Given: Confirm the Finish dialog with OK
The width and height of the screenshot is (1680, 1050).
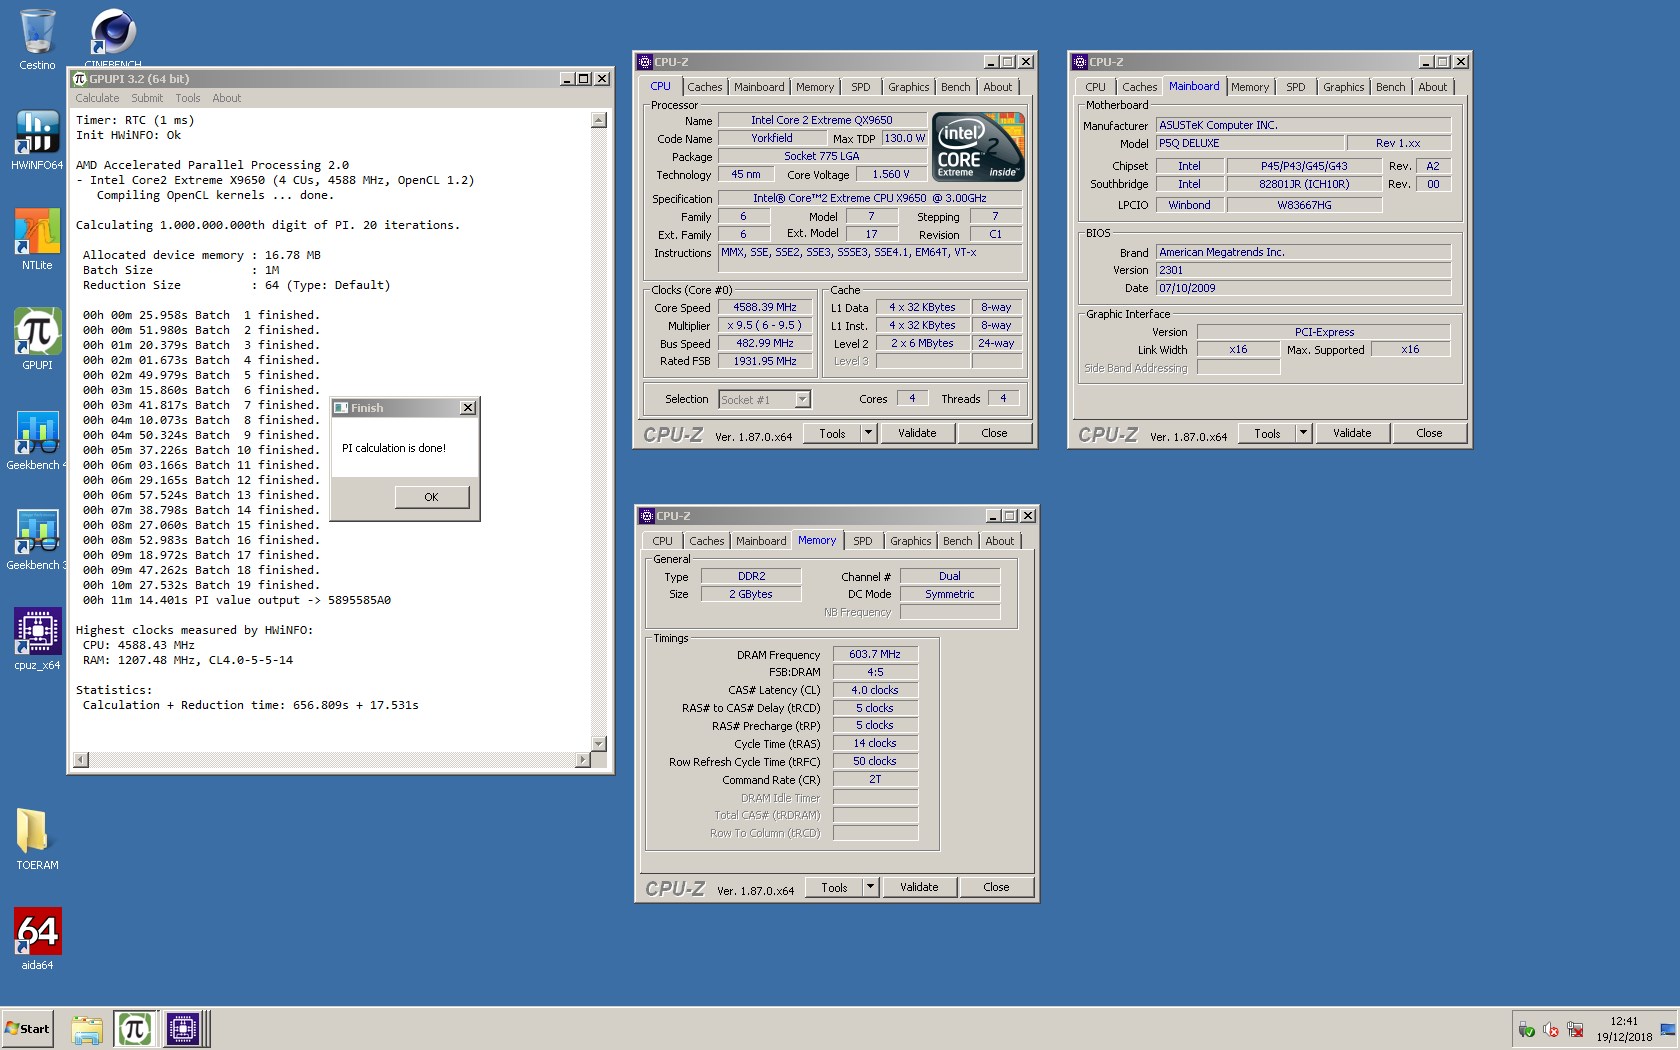Looking at the screenshot, I should tap(431, 497).
